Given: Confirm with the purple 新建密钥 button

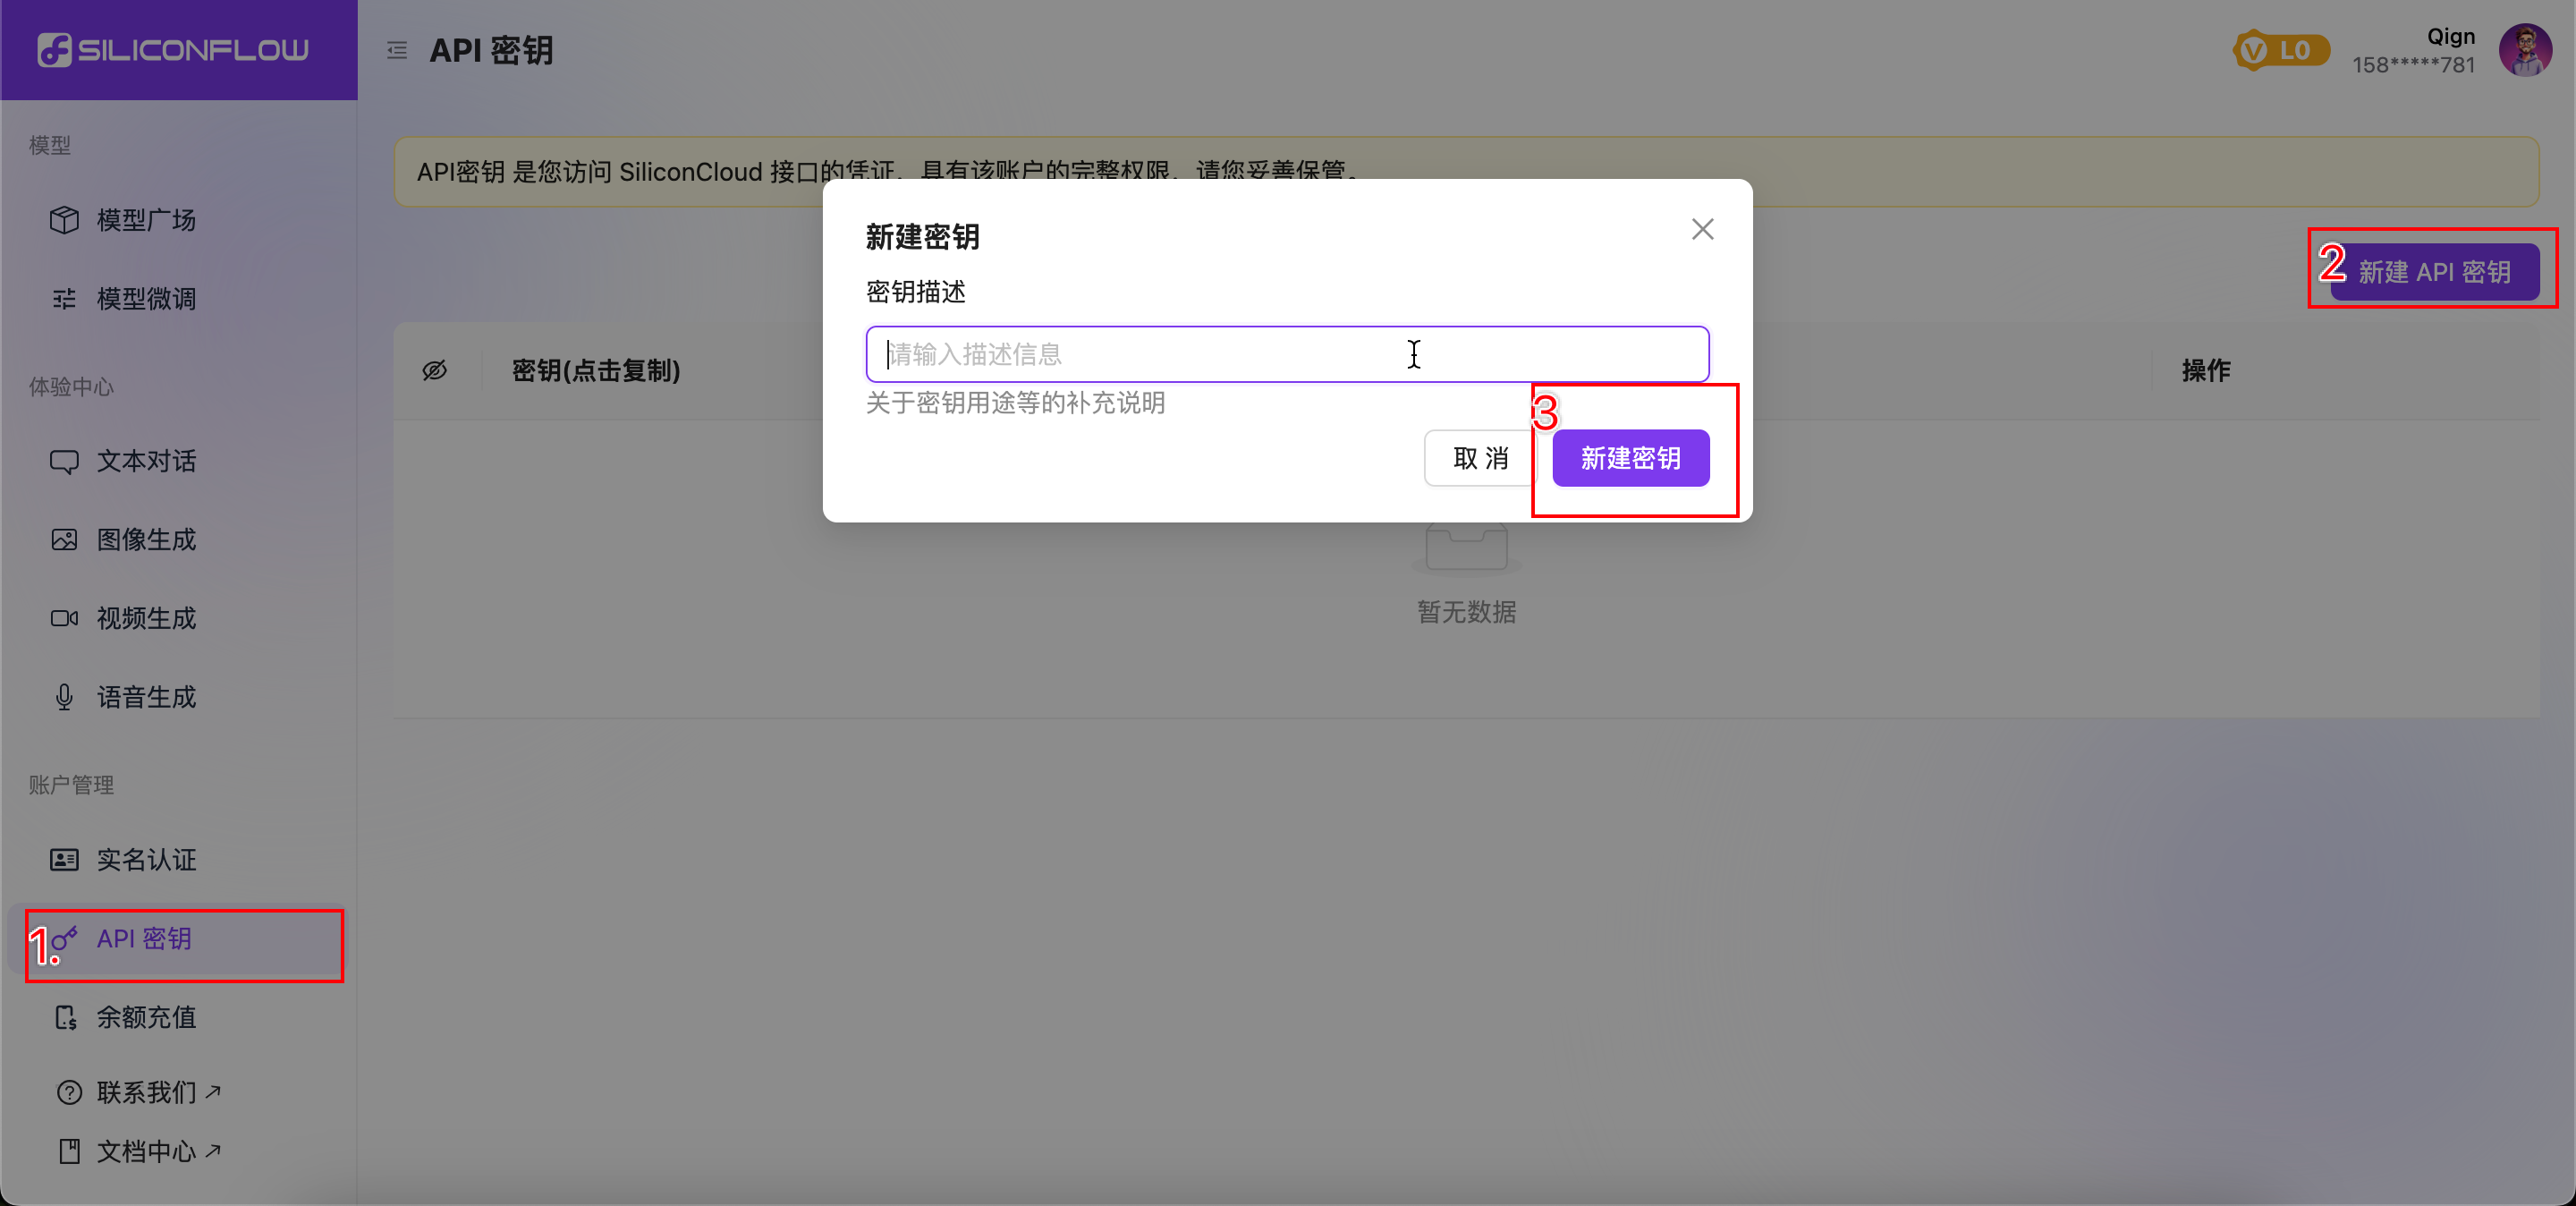Looking at the screenshot, I should click(1630, 458).
